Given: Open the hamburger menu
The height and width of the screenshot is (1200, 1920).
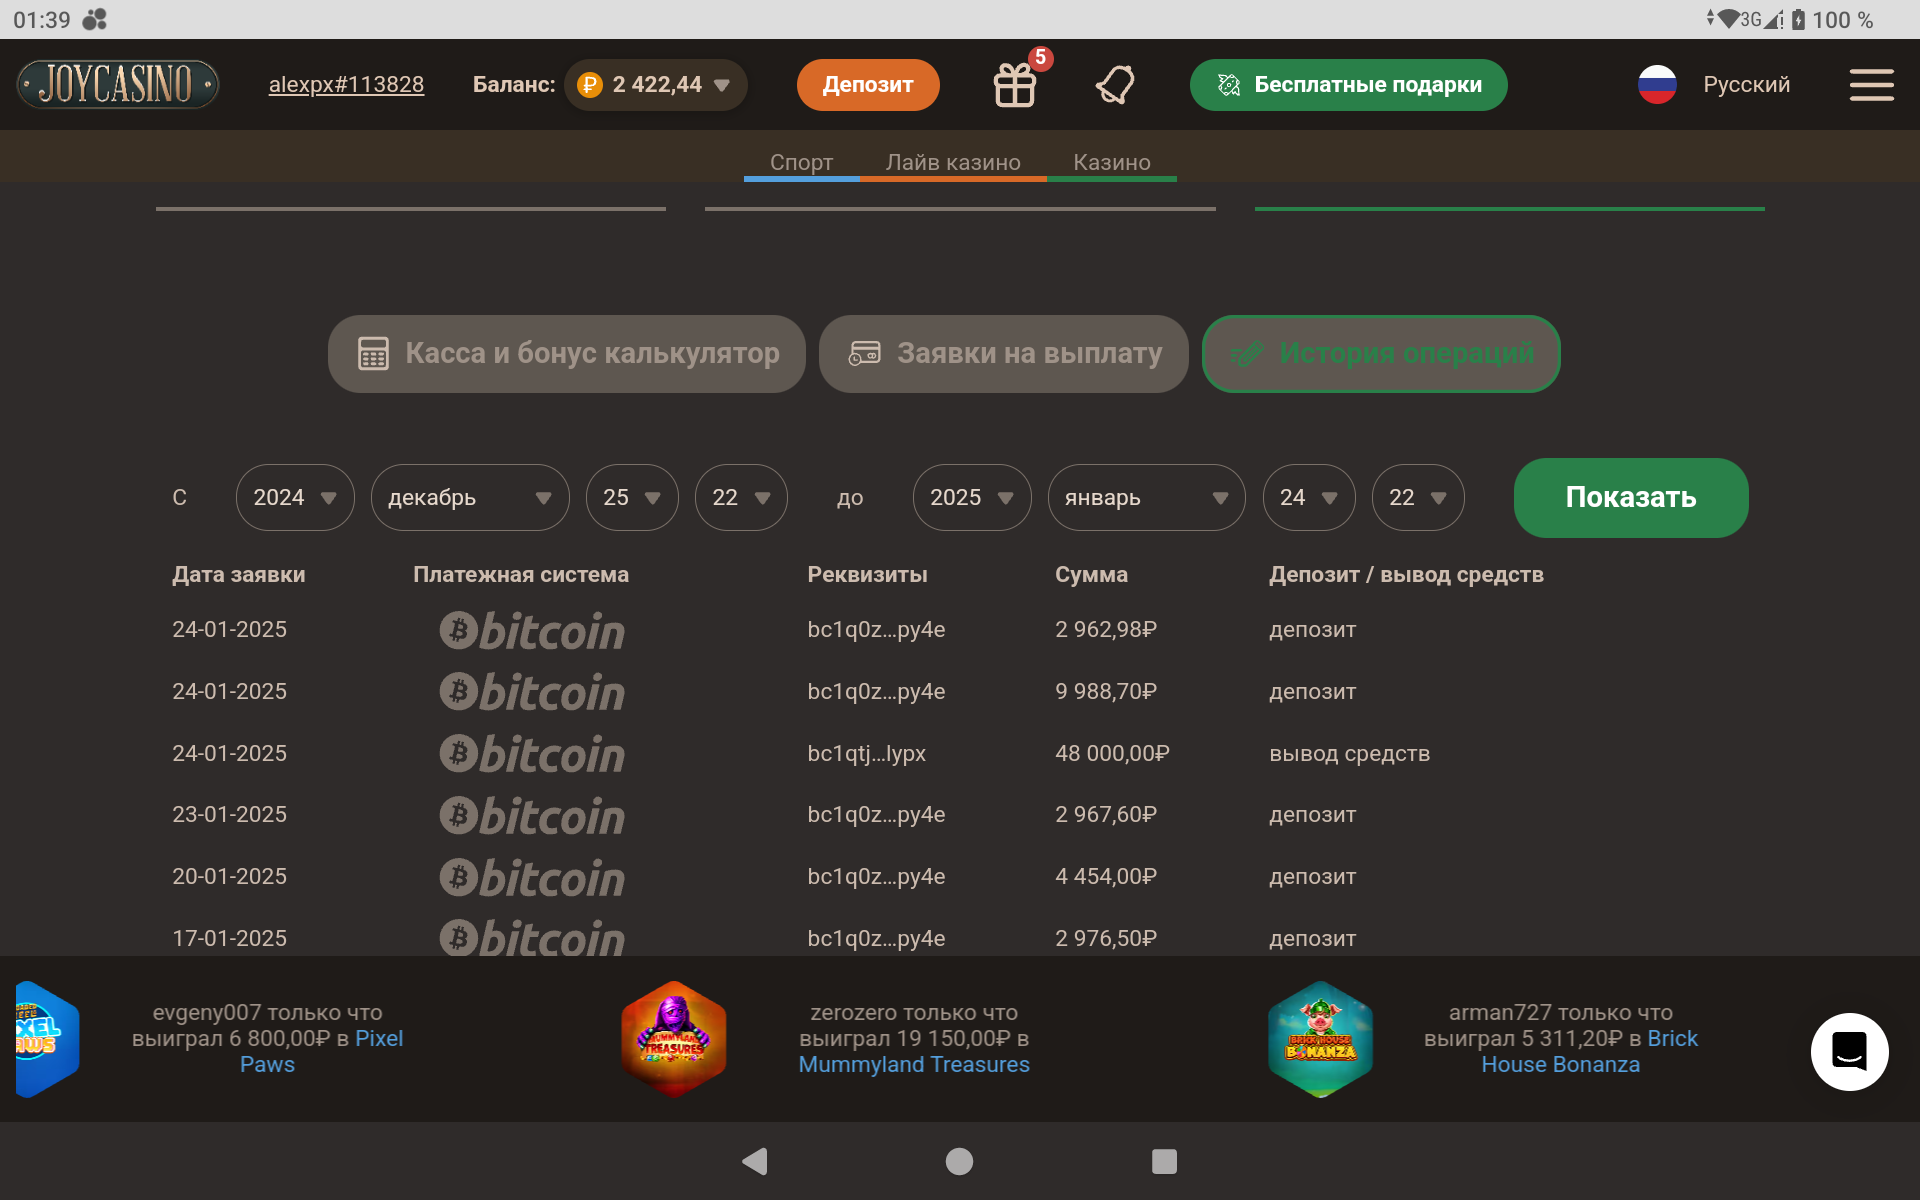Looking at the screenshot, I should 1871,85.
